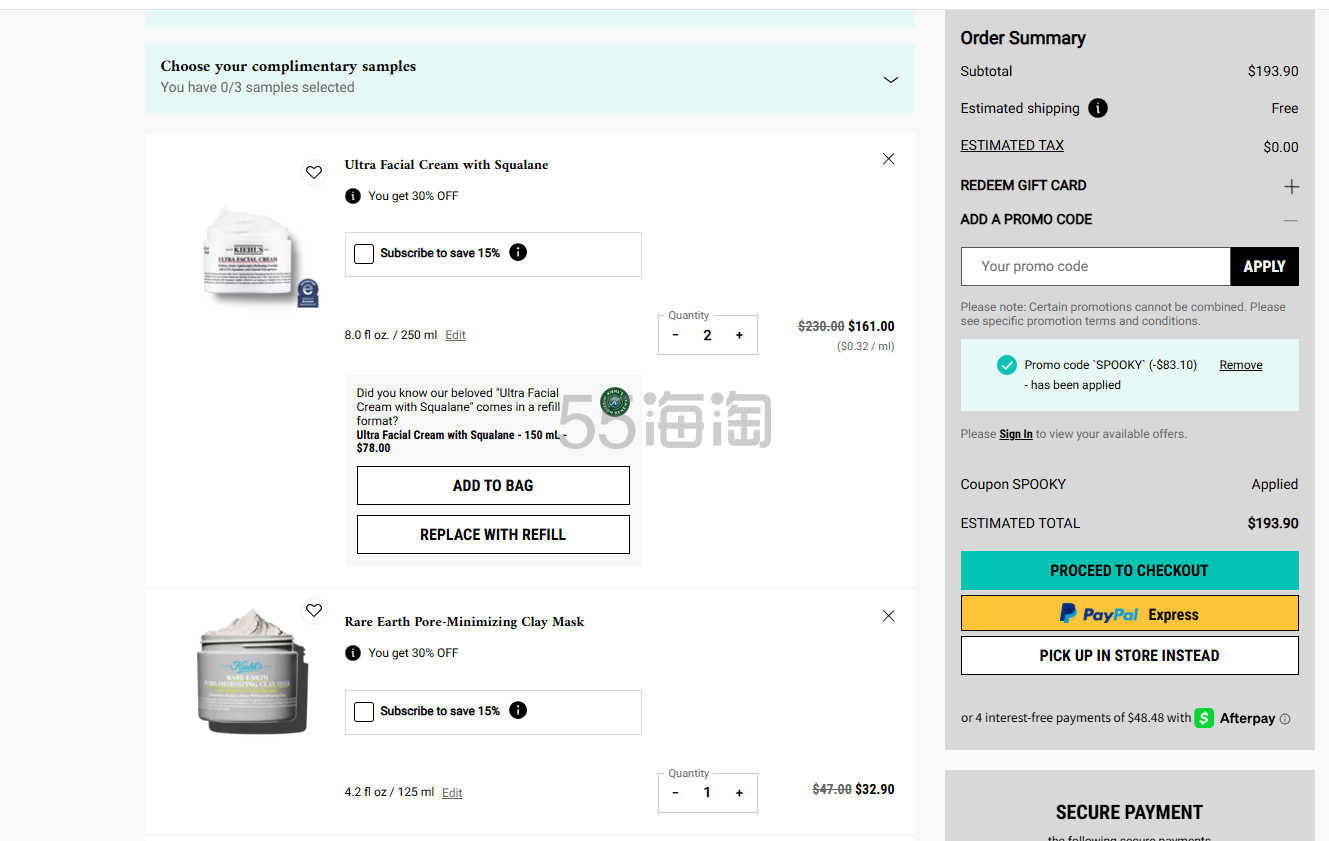Image resolution: width=1329 pixels, height=841 pixels.
Task: Edit the Ultra Facial Cream 250 ml size
Action: pos(455,335)
